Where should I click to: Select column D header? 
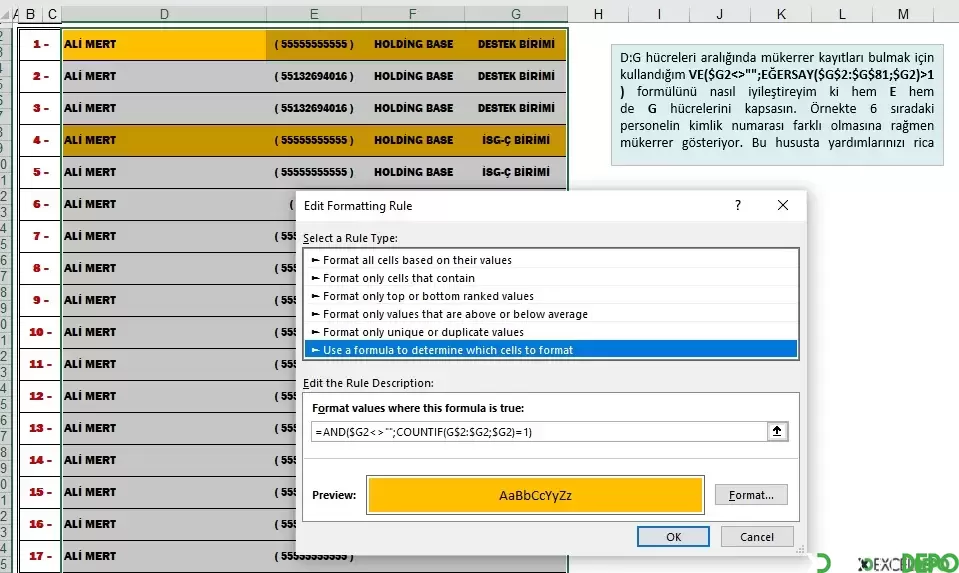tap(164, 14)
